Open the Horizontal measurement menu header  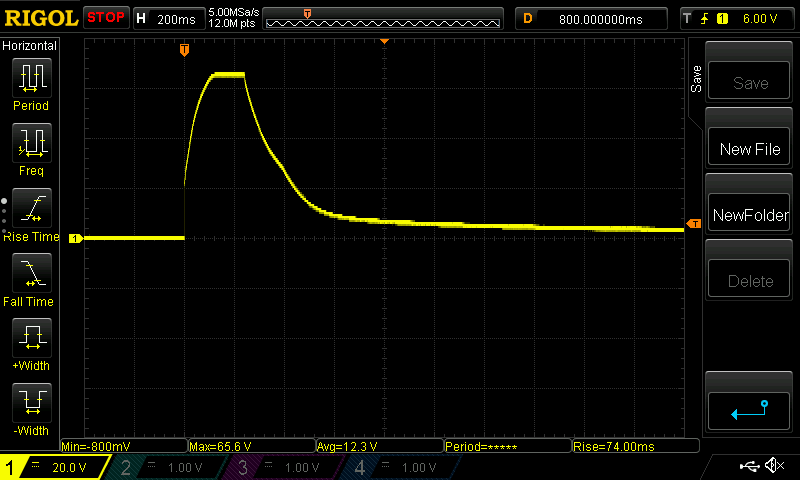[x=30, y=46]
